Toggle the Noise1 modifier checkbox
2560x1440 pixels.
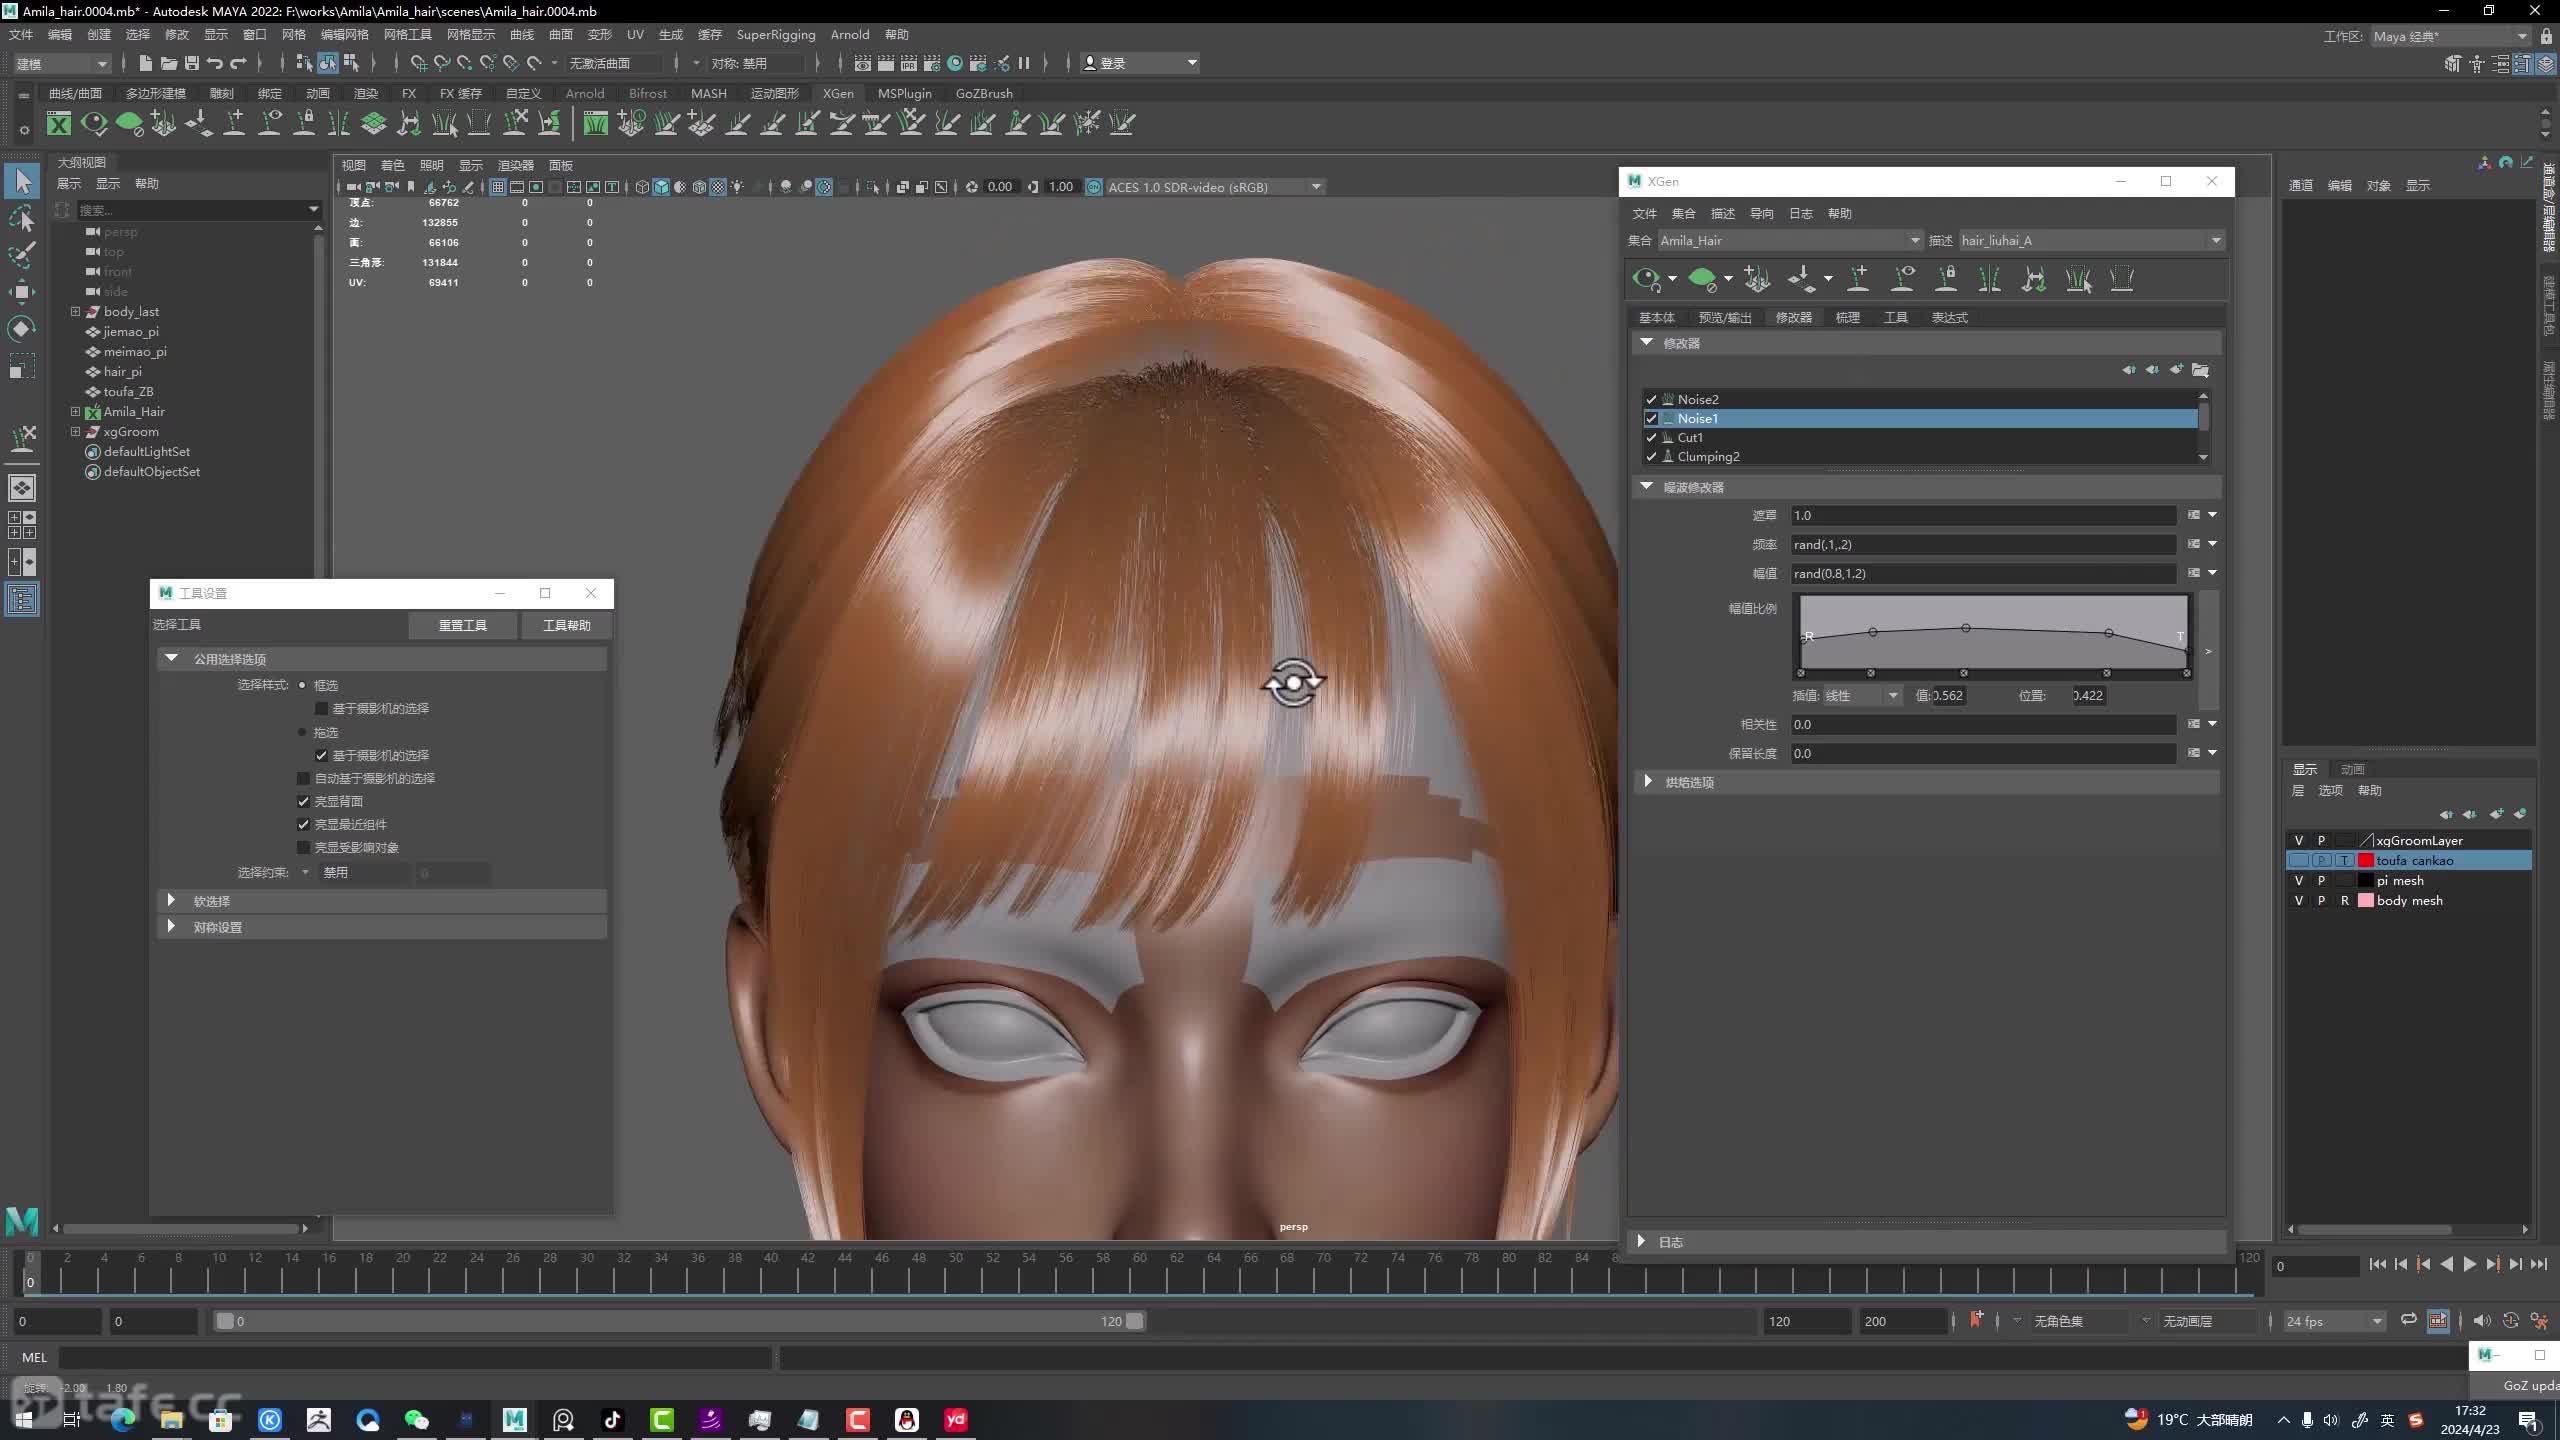(1651, 418)
